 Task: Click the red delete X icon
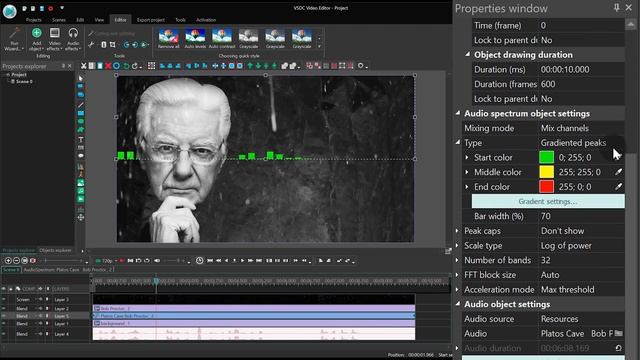[x=108, y=66]
